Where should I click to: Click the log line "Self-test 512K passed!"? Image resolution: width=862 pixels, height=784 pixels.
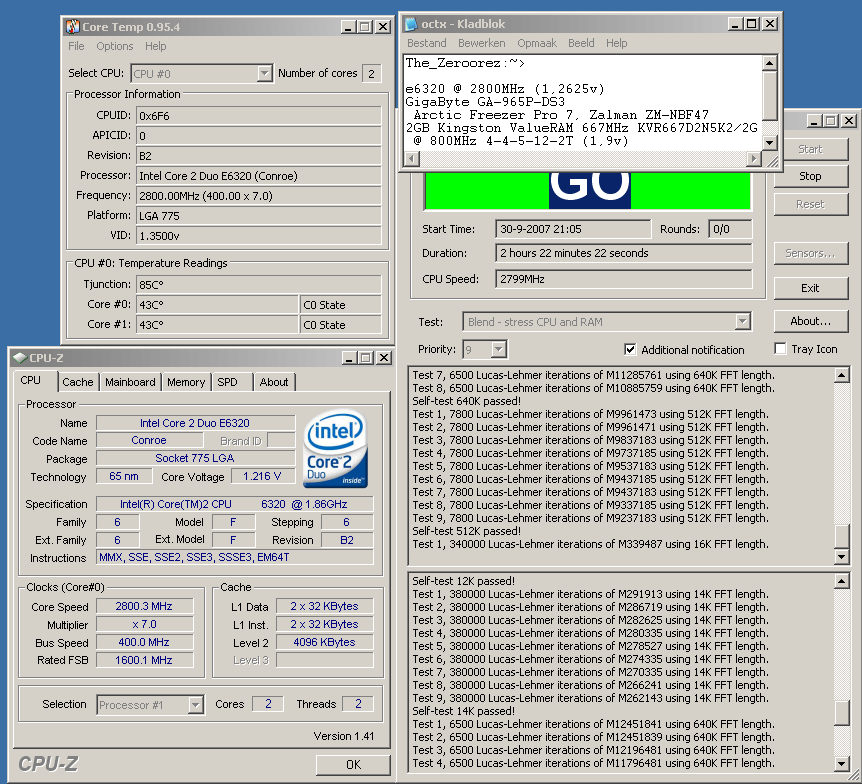(x=466, y=531)
